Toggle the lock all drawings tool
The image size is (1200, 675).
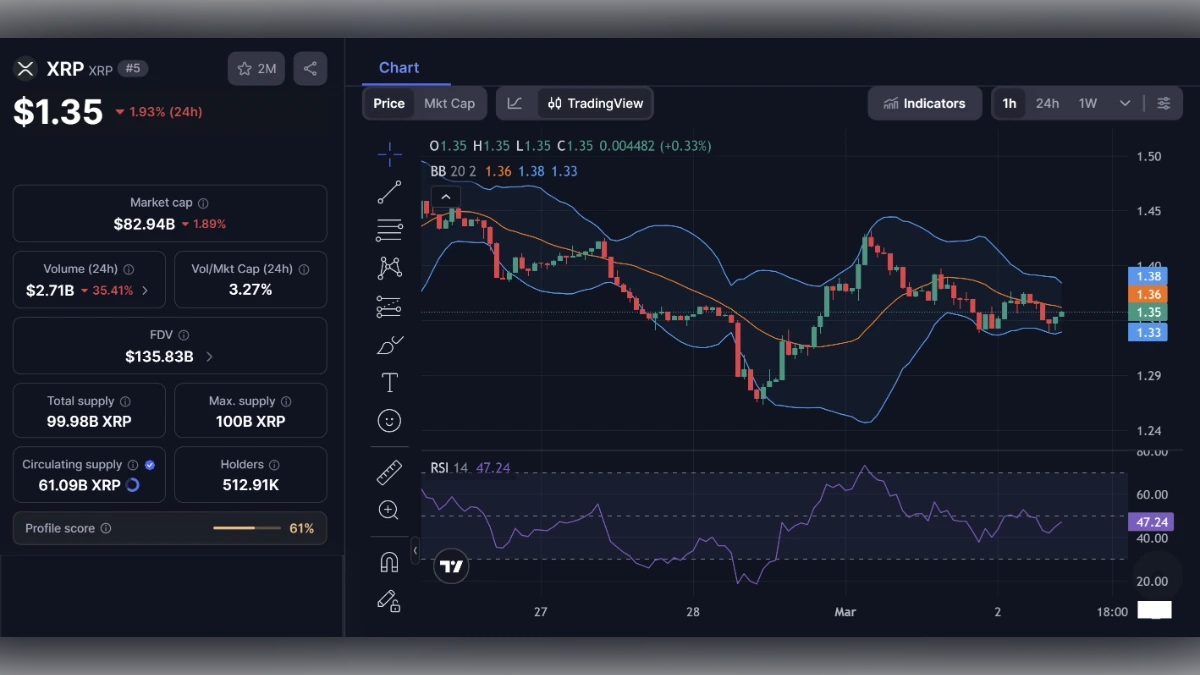click(389, 602)
